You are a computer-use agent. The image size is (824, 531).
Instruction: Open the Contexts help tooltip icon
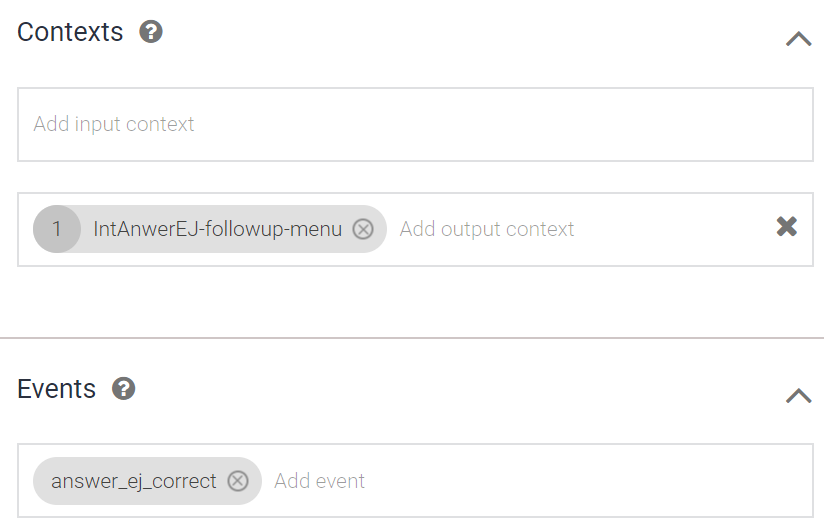(151, 32)
